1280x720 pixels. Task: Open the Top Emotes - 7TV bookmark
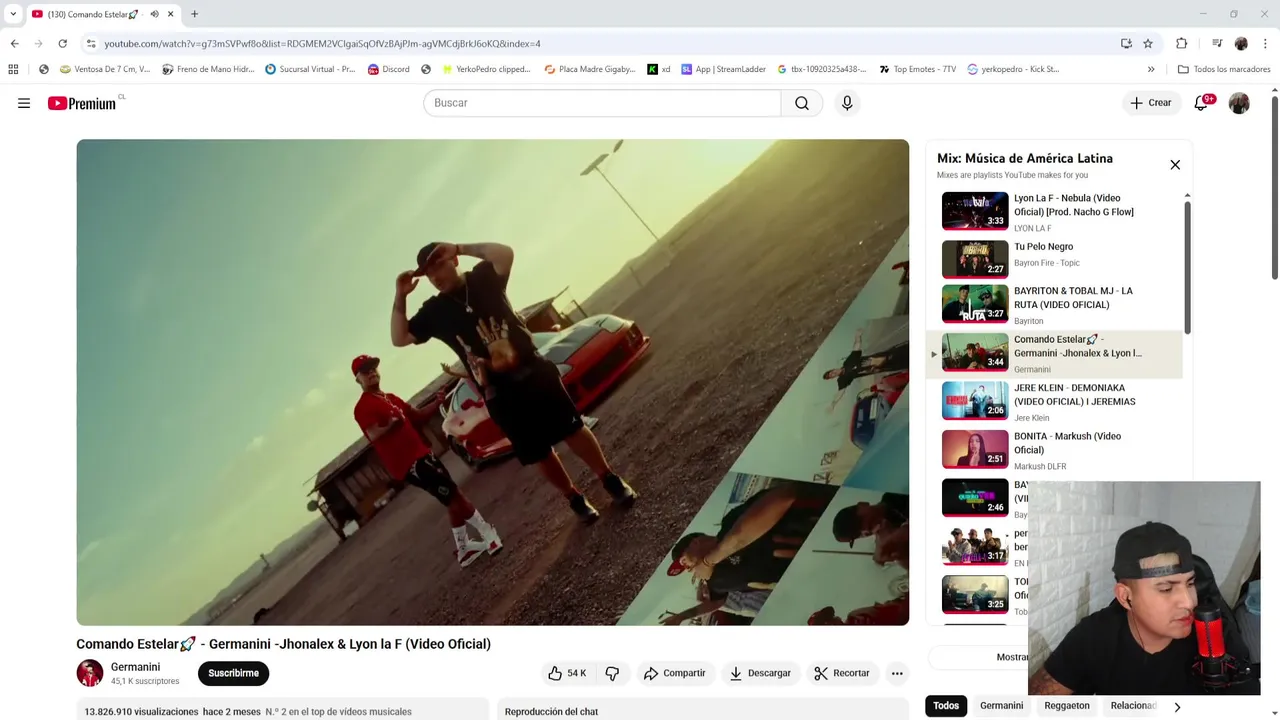coord(918,69)
